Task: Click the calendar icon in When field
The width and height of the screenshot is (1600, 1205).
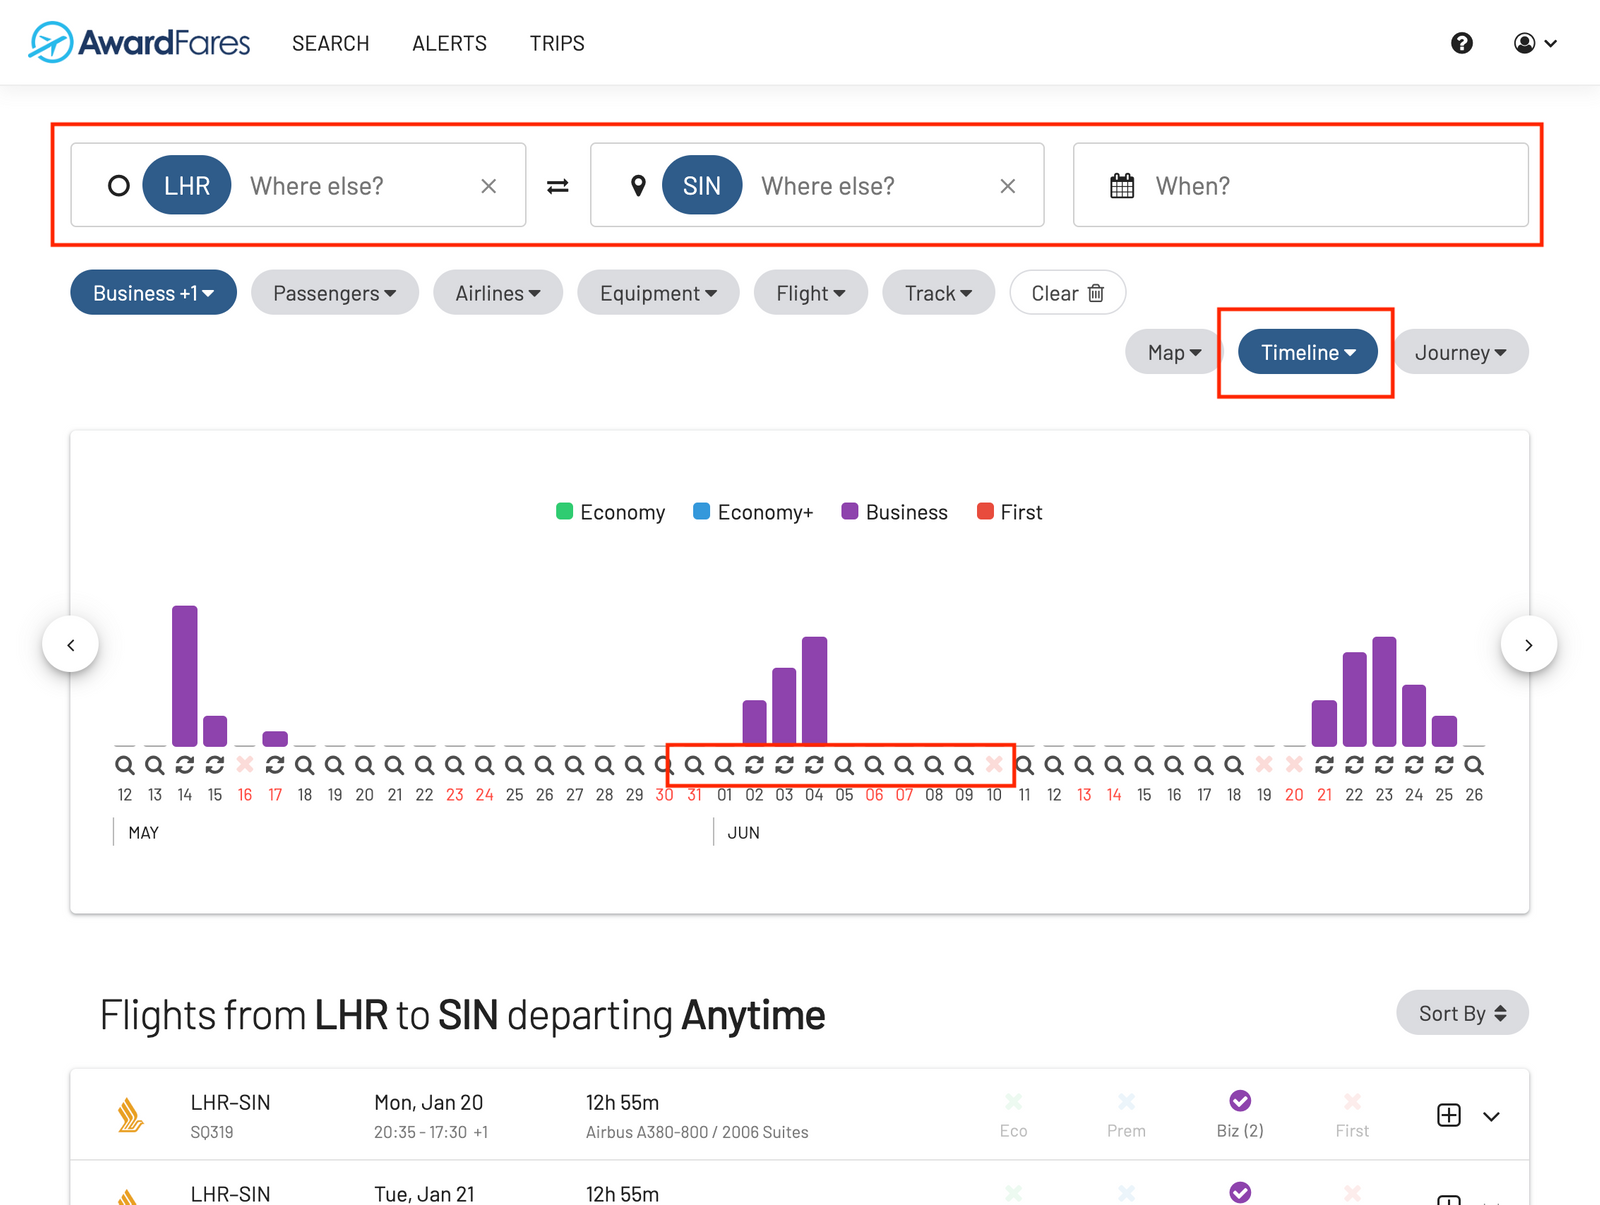Action: coord(1122,186)
